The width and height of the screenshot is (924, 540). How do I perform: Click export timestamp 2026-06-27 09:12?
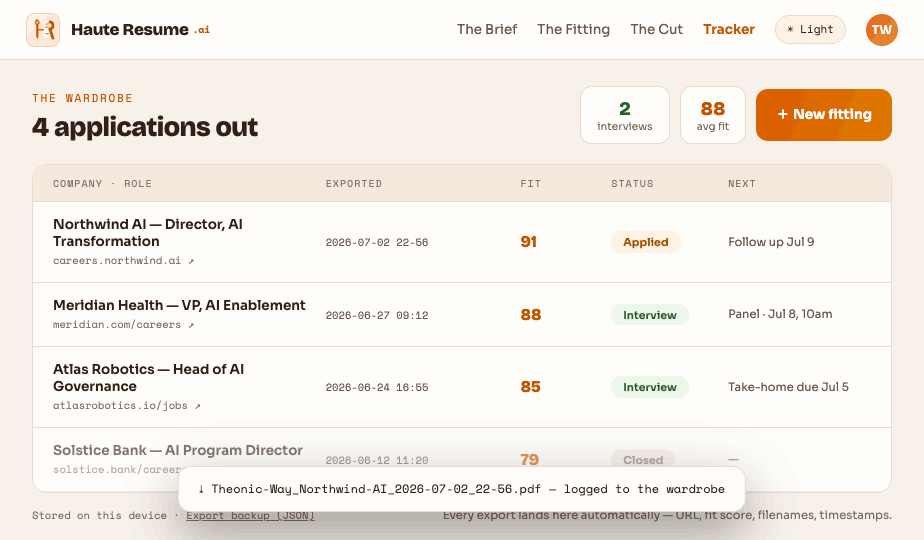coord(377,316)
